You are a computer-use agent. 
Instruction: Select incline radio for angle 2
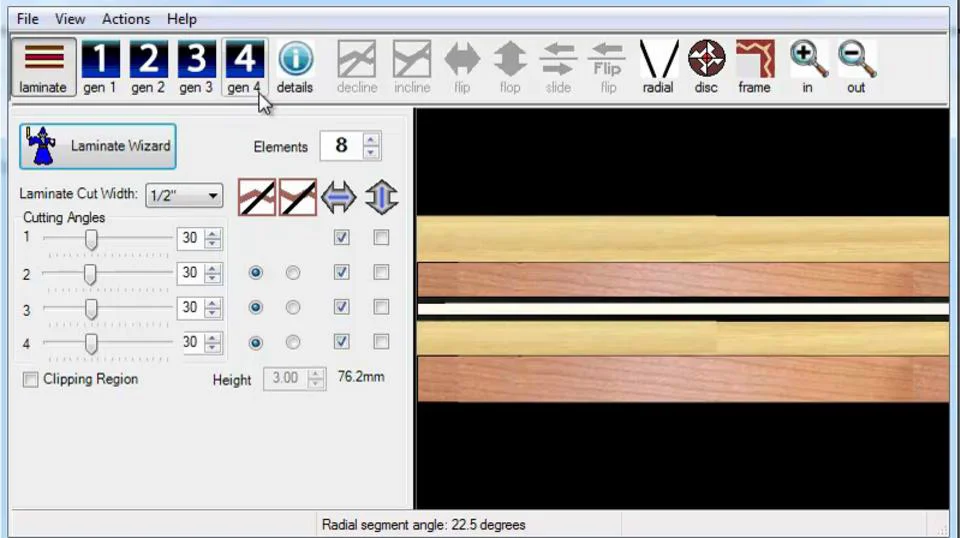[x=293, y=272]
